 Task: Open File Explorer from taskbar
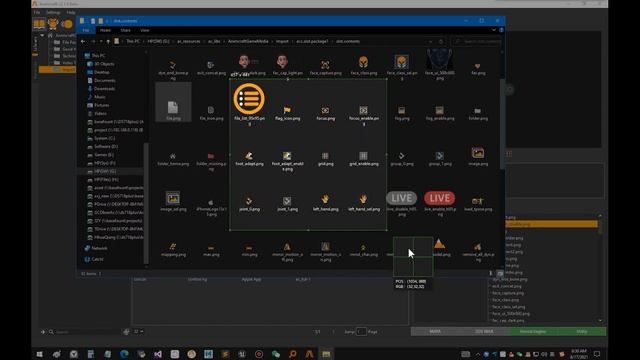click(x=326, y=354)
